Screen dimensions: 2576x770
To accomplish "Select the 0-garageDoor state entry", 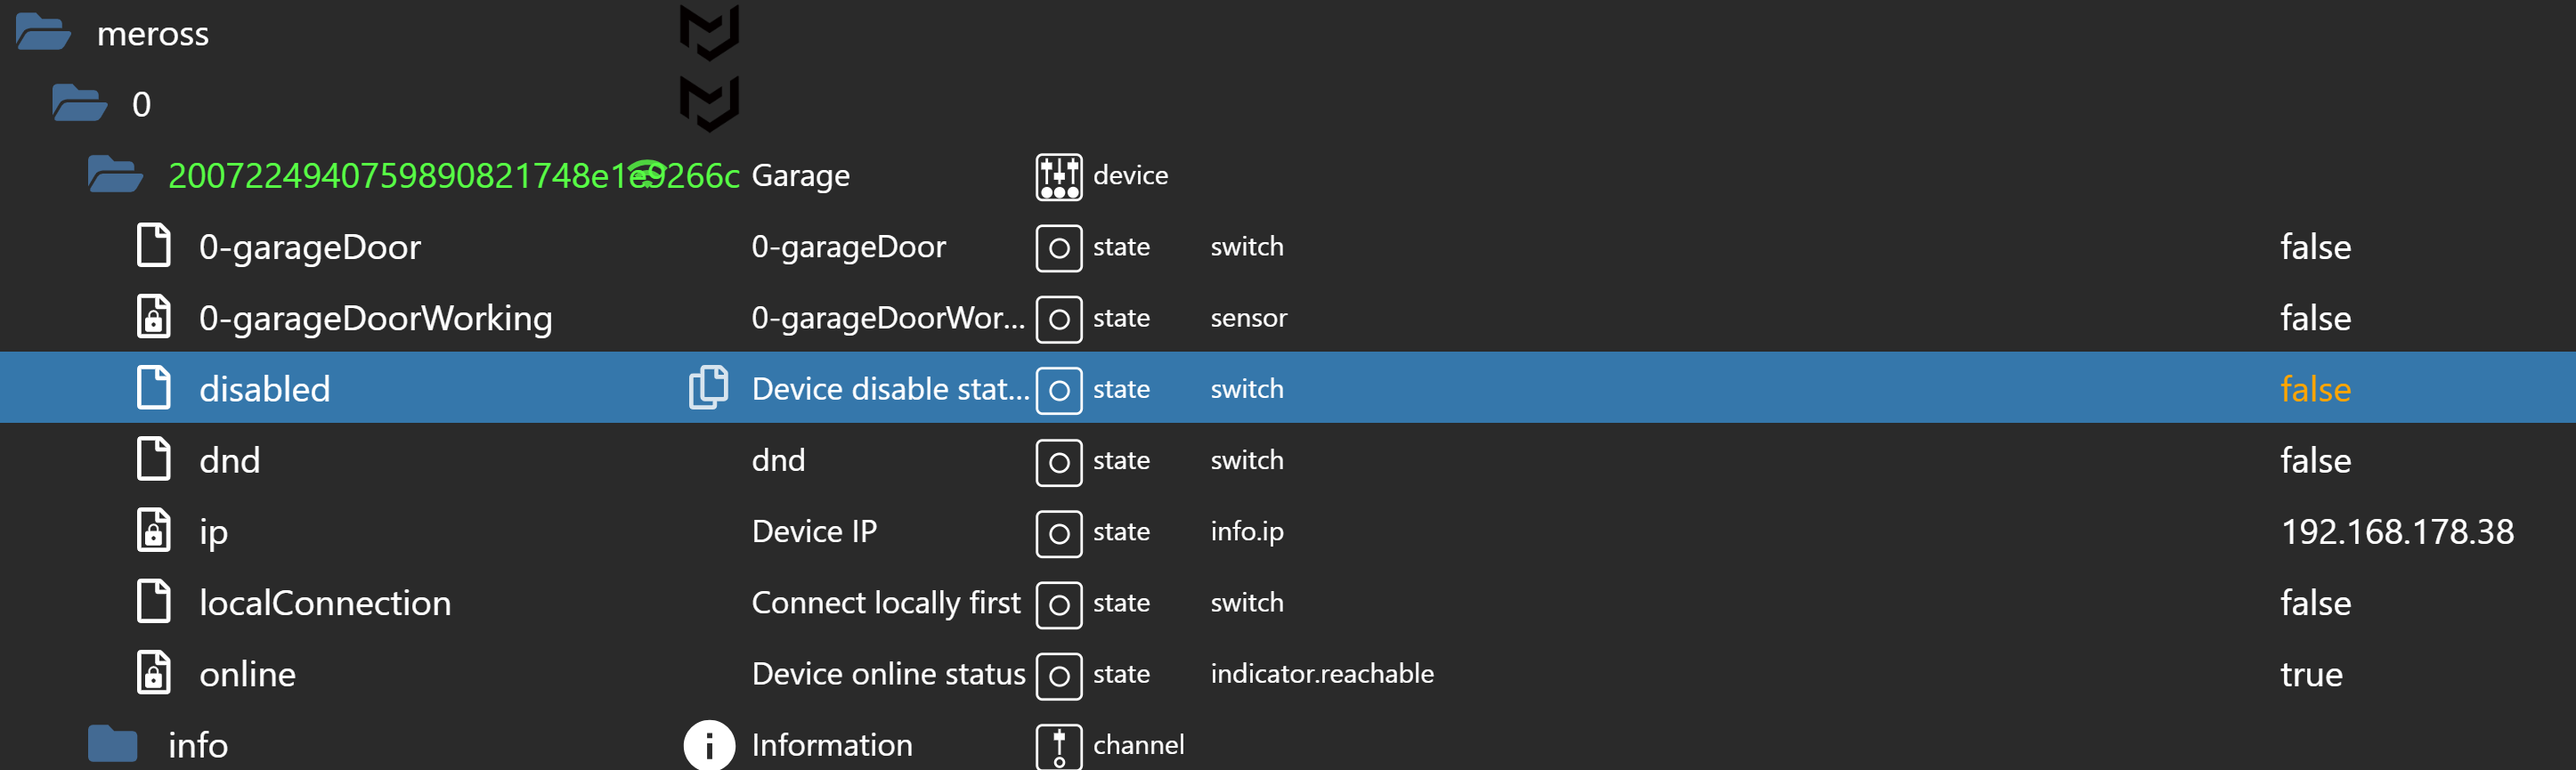I will (x=309, y=247).
